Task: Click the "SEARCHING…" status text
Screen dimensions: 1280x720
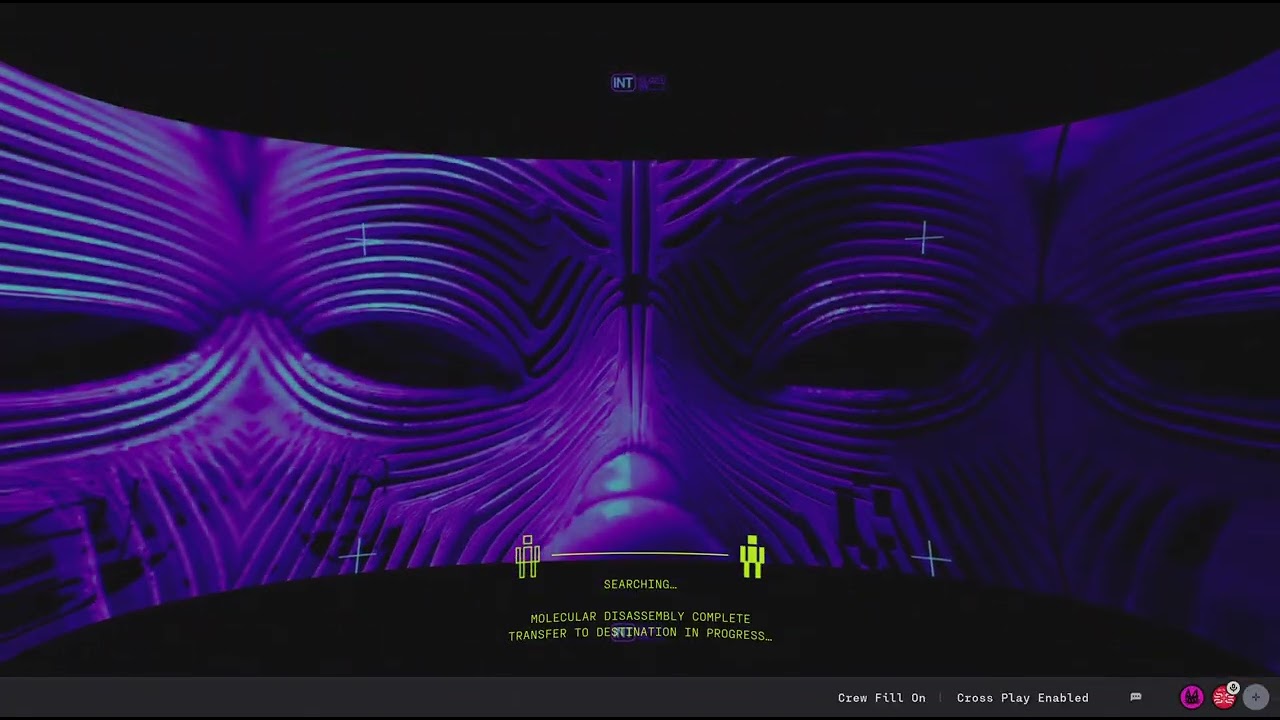Action: 640,584
